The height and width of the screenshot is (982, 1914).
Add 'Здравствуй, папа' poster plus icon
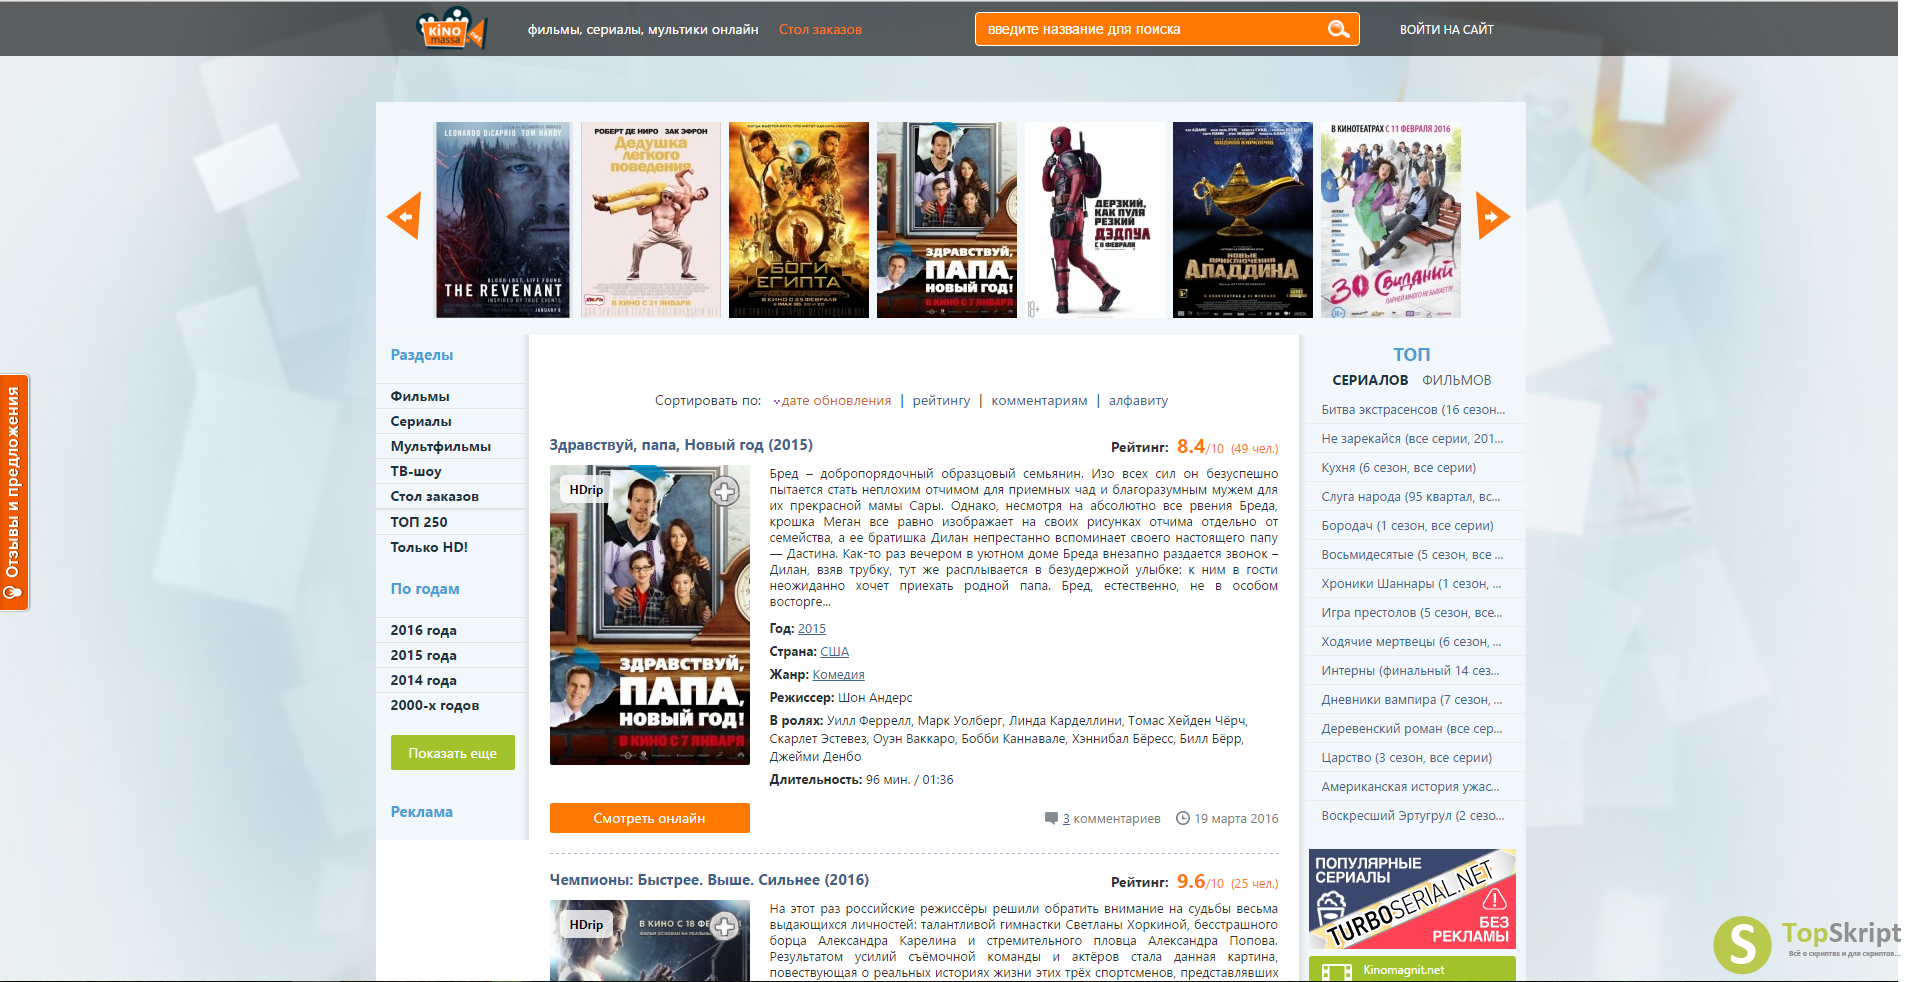pyautogui.click(x=725, y=491)
